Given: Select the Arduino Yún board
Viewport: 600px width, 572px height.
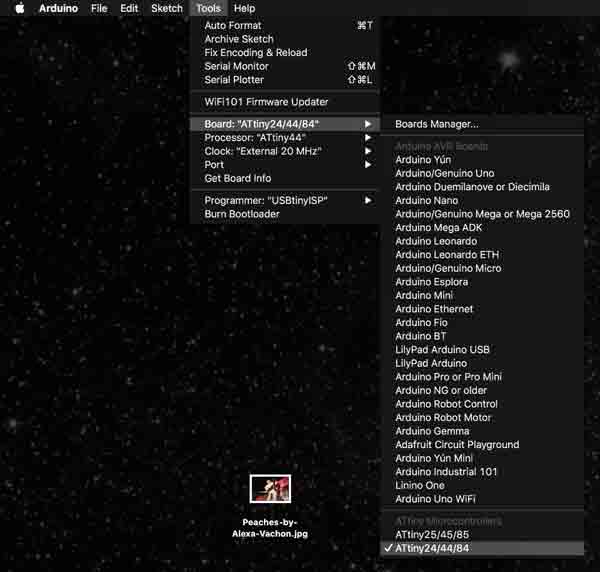Looking at the screenshot, I should [483, 160].
